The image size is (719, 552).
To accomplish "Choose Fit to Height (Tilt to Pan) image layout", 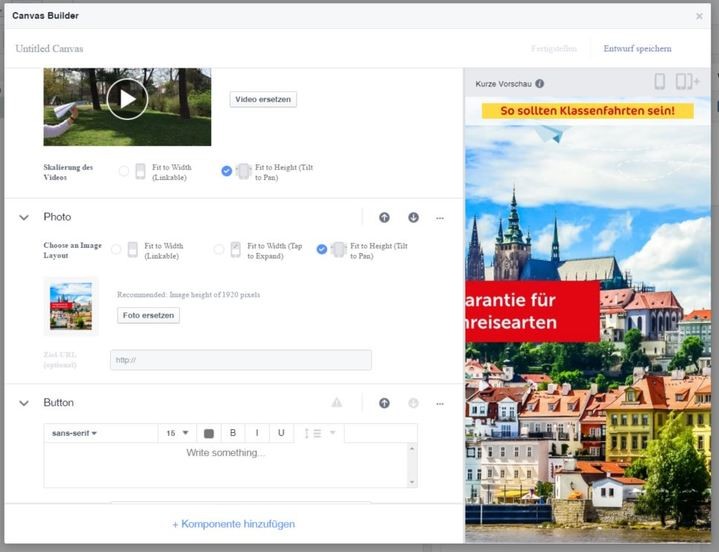I will [x=322, y=249].
